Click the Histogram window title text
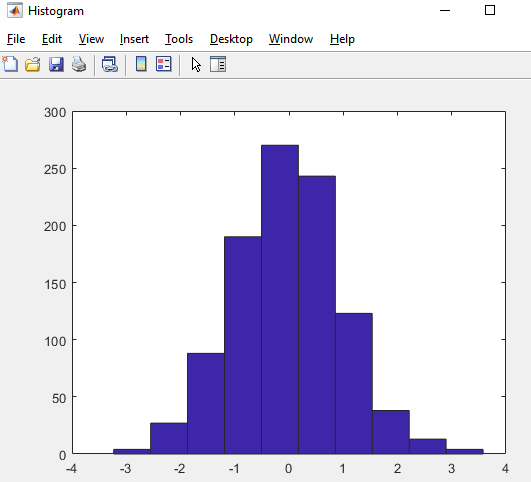531x482 pixels. (x=56, y=11)
